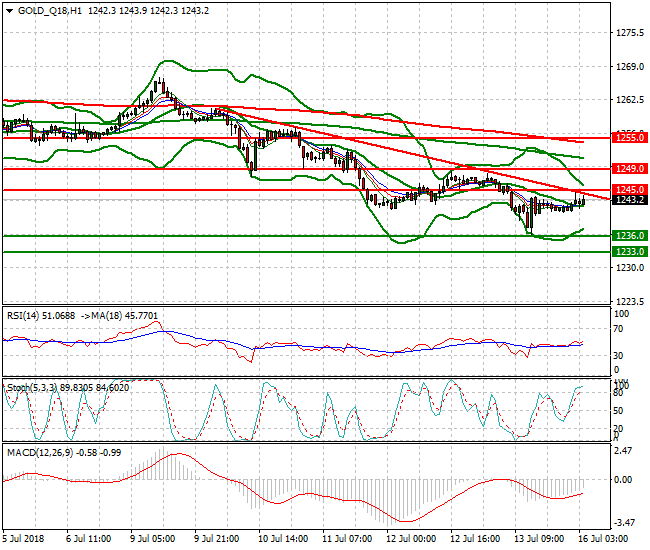Select the MACD(12,26,9) indicator label
650x550 pixels.
pyautogui.click(x=40, y=453)
